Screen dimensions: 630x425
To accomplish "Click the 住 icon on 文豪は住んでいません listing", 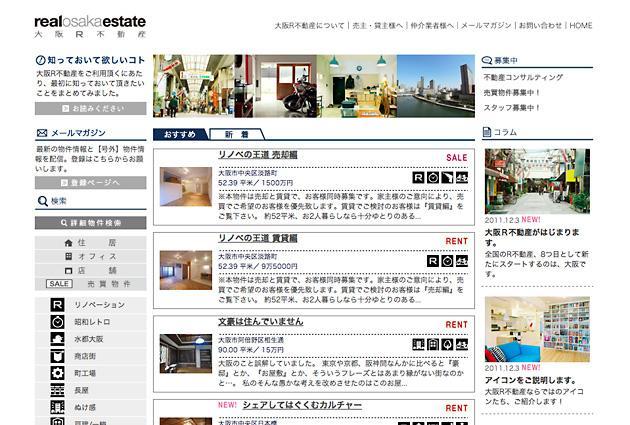I will click(462, 344).
